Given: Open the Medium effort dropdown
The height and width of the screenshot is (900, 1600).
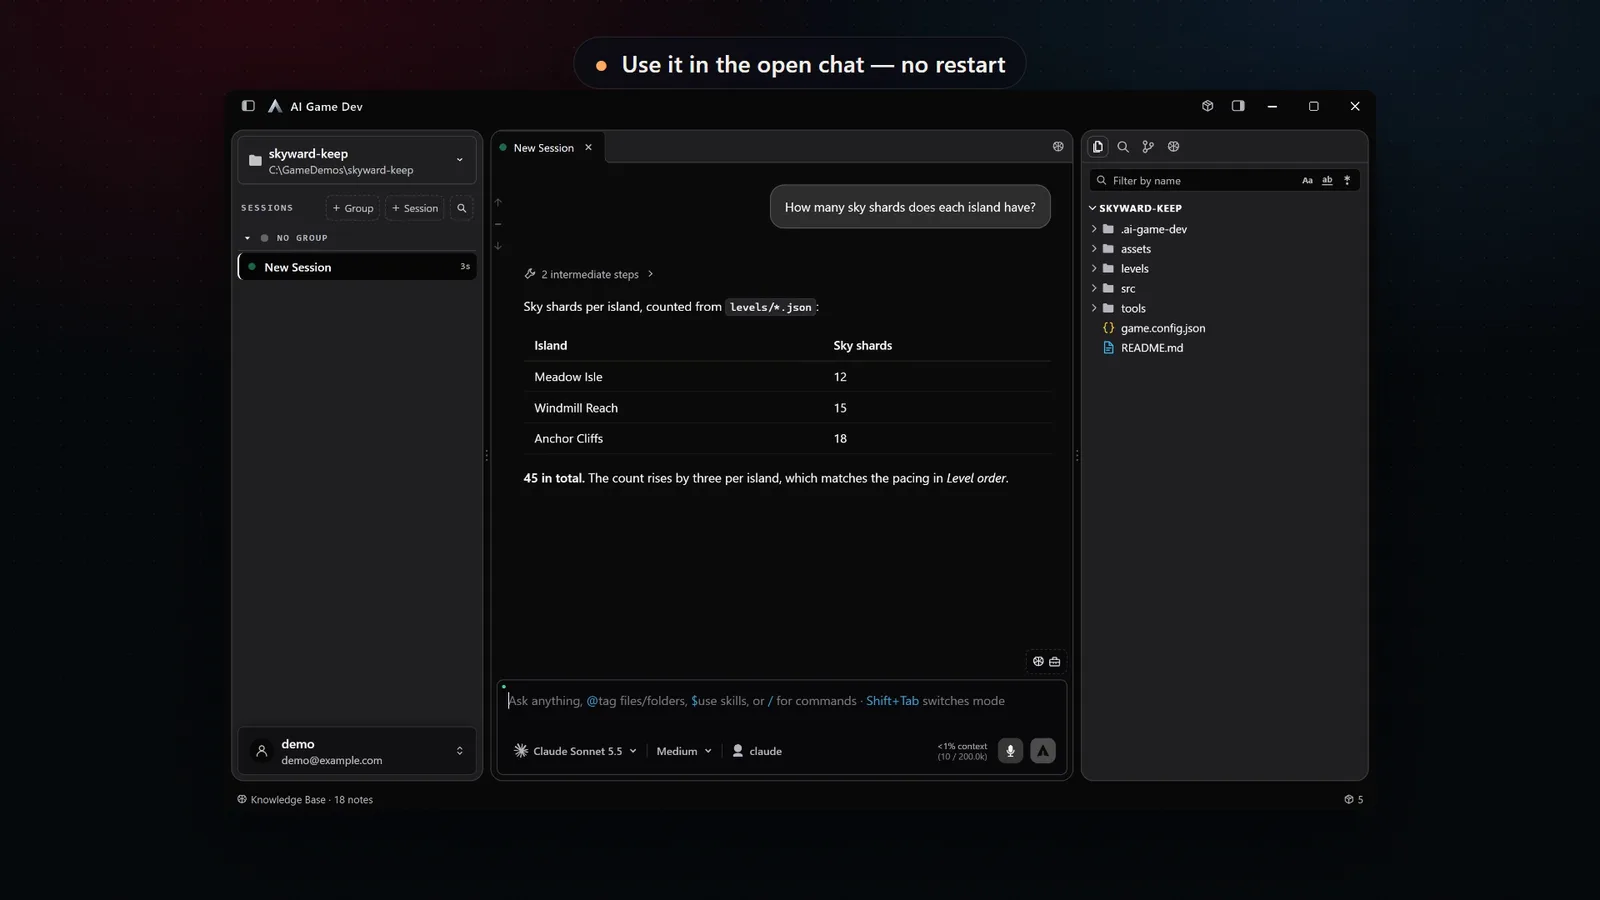Looking at the screenshot, I should [x=684, y=751].
